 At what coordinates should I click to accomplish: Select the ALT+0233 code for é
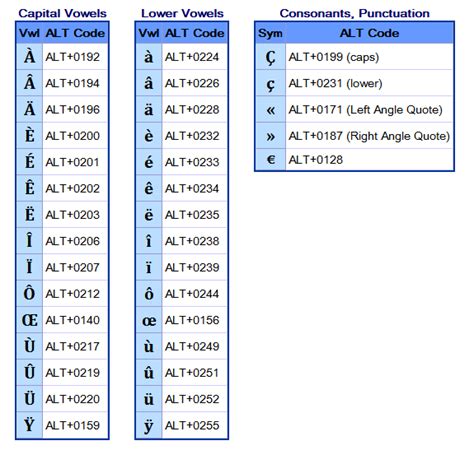pos(194,162)
